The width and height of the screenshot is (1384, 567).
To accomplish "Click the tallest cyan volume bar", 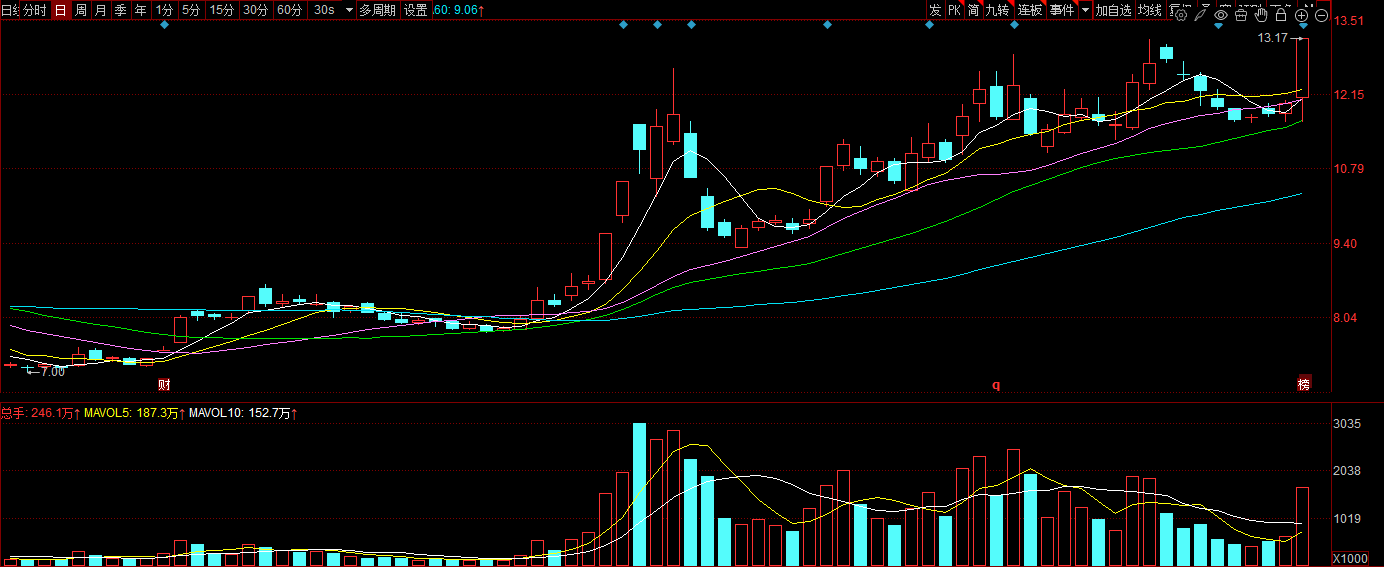I will pyautogui.click(x=640, y=494).
